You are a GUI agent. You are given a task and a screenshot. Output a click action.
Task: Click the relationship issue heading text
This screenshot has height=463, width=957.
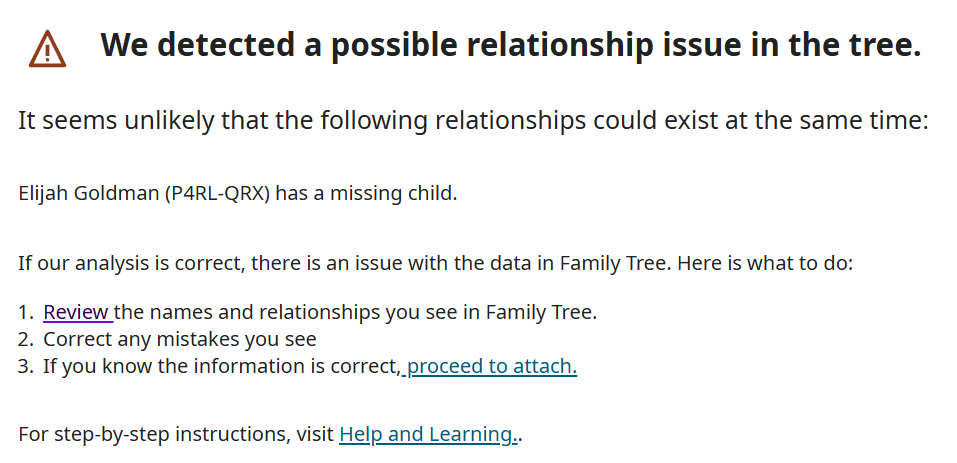(x=511, y=46)
